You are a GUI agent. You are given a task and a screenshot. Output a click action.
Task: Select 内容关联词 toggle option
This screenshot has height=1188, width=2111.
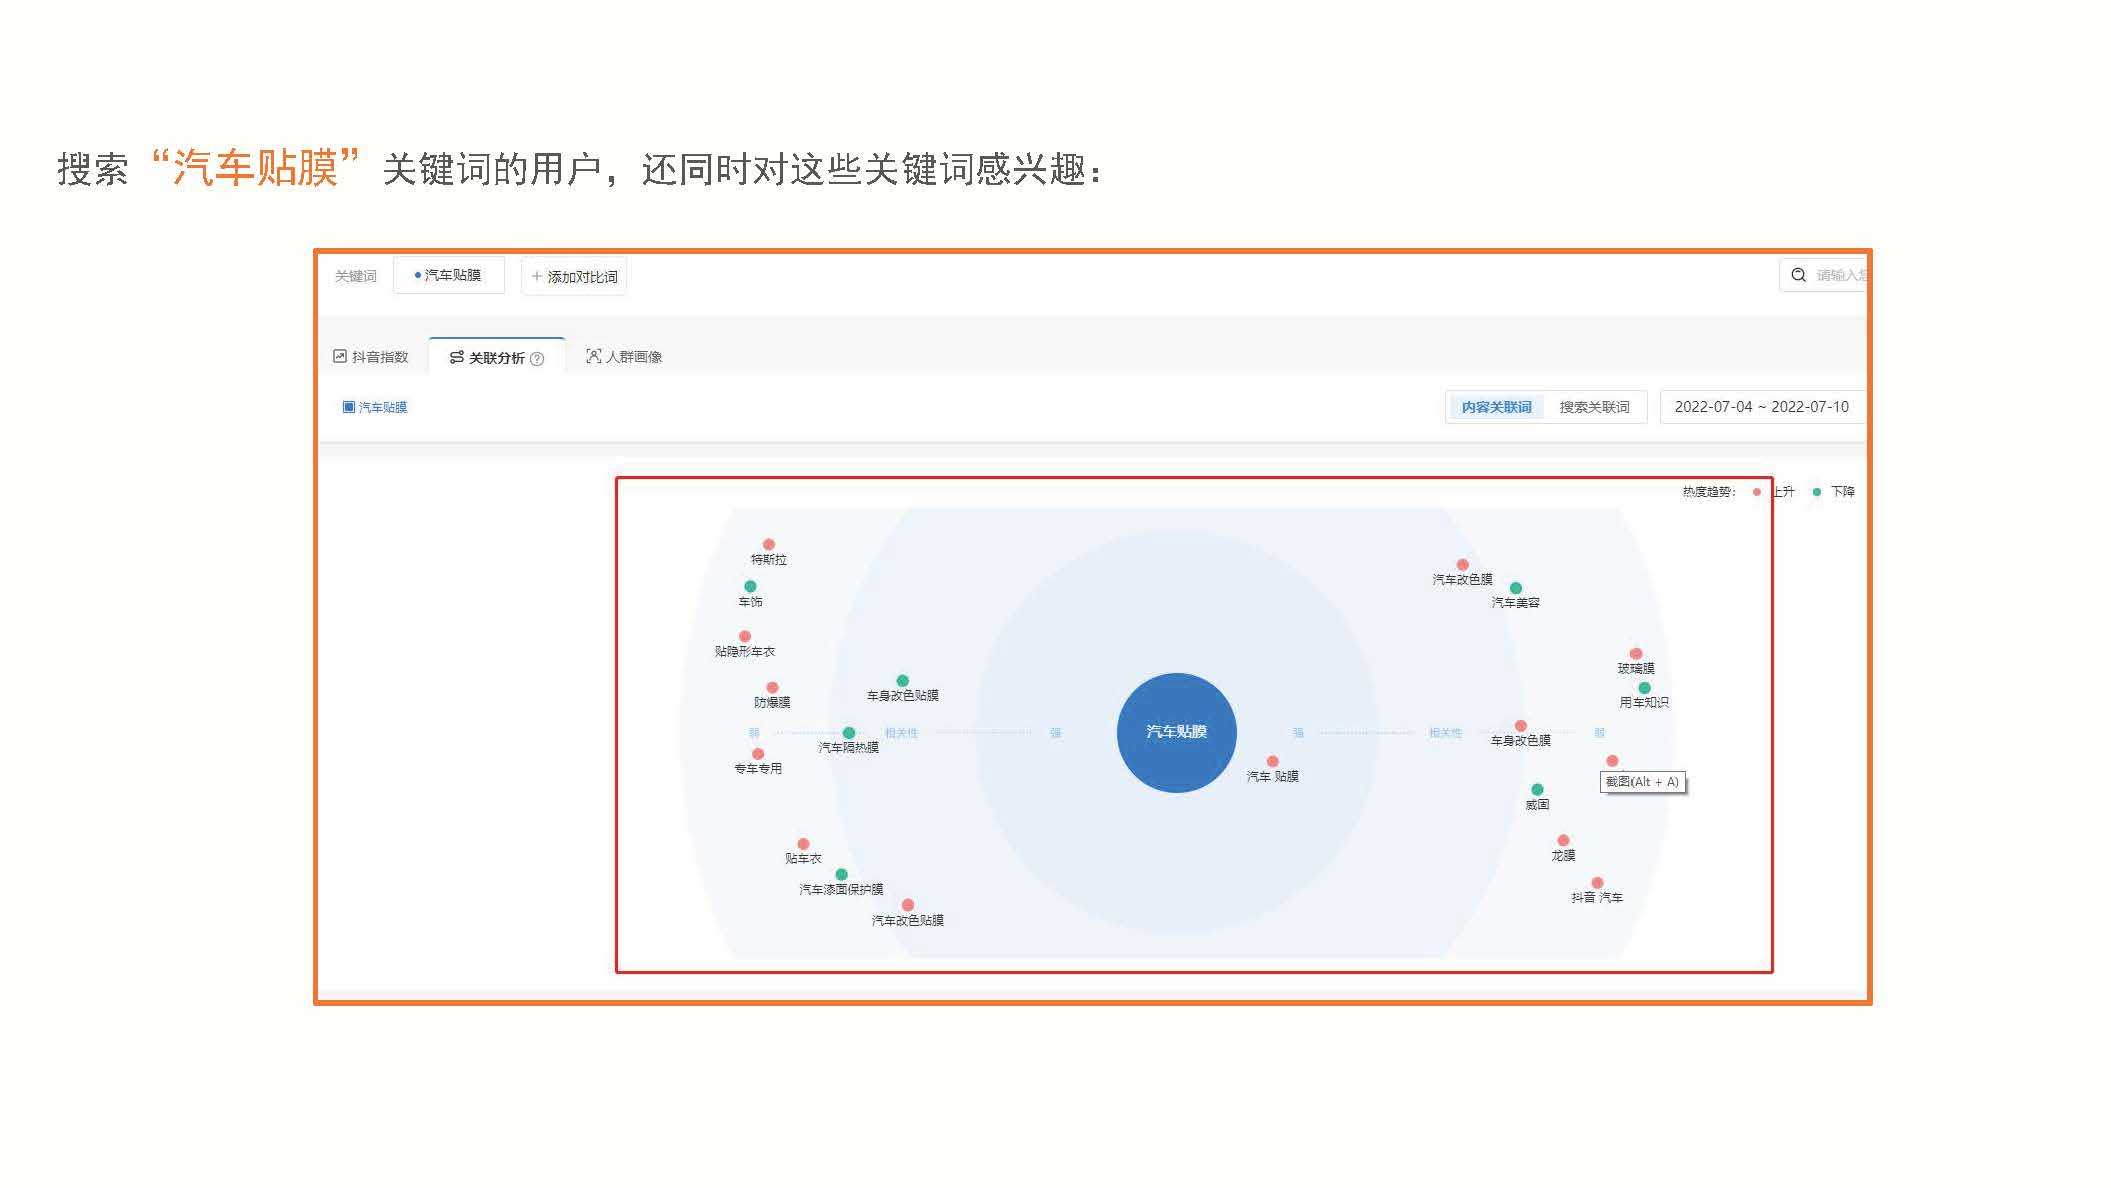(1496, 407)
